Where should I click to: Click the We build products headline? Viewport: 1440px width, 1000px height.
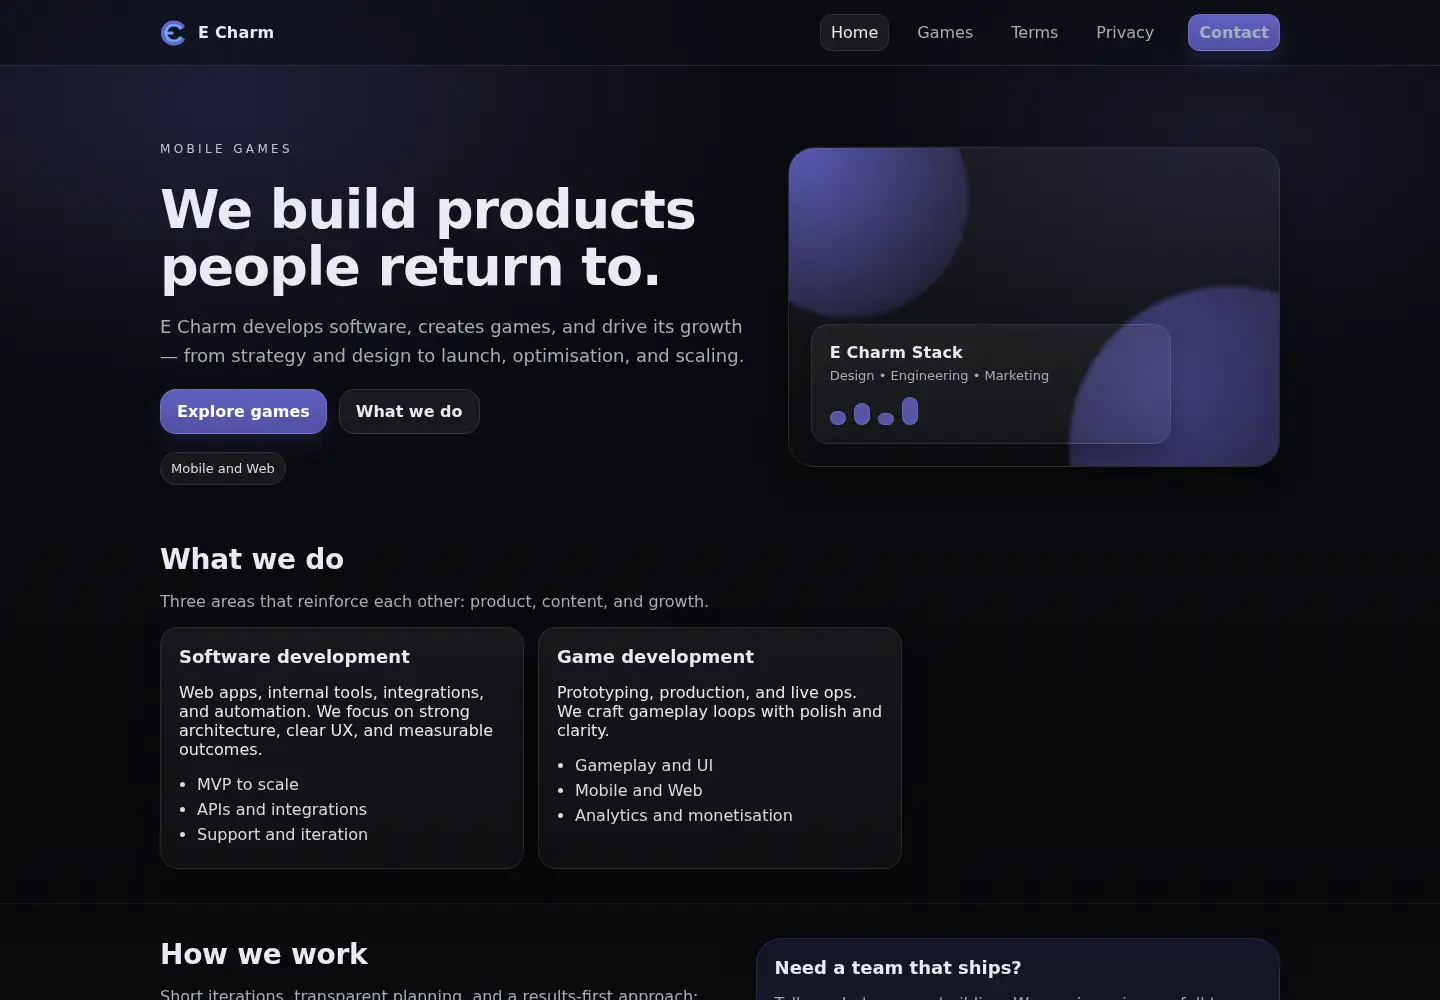[428, 238]
